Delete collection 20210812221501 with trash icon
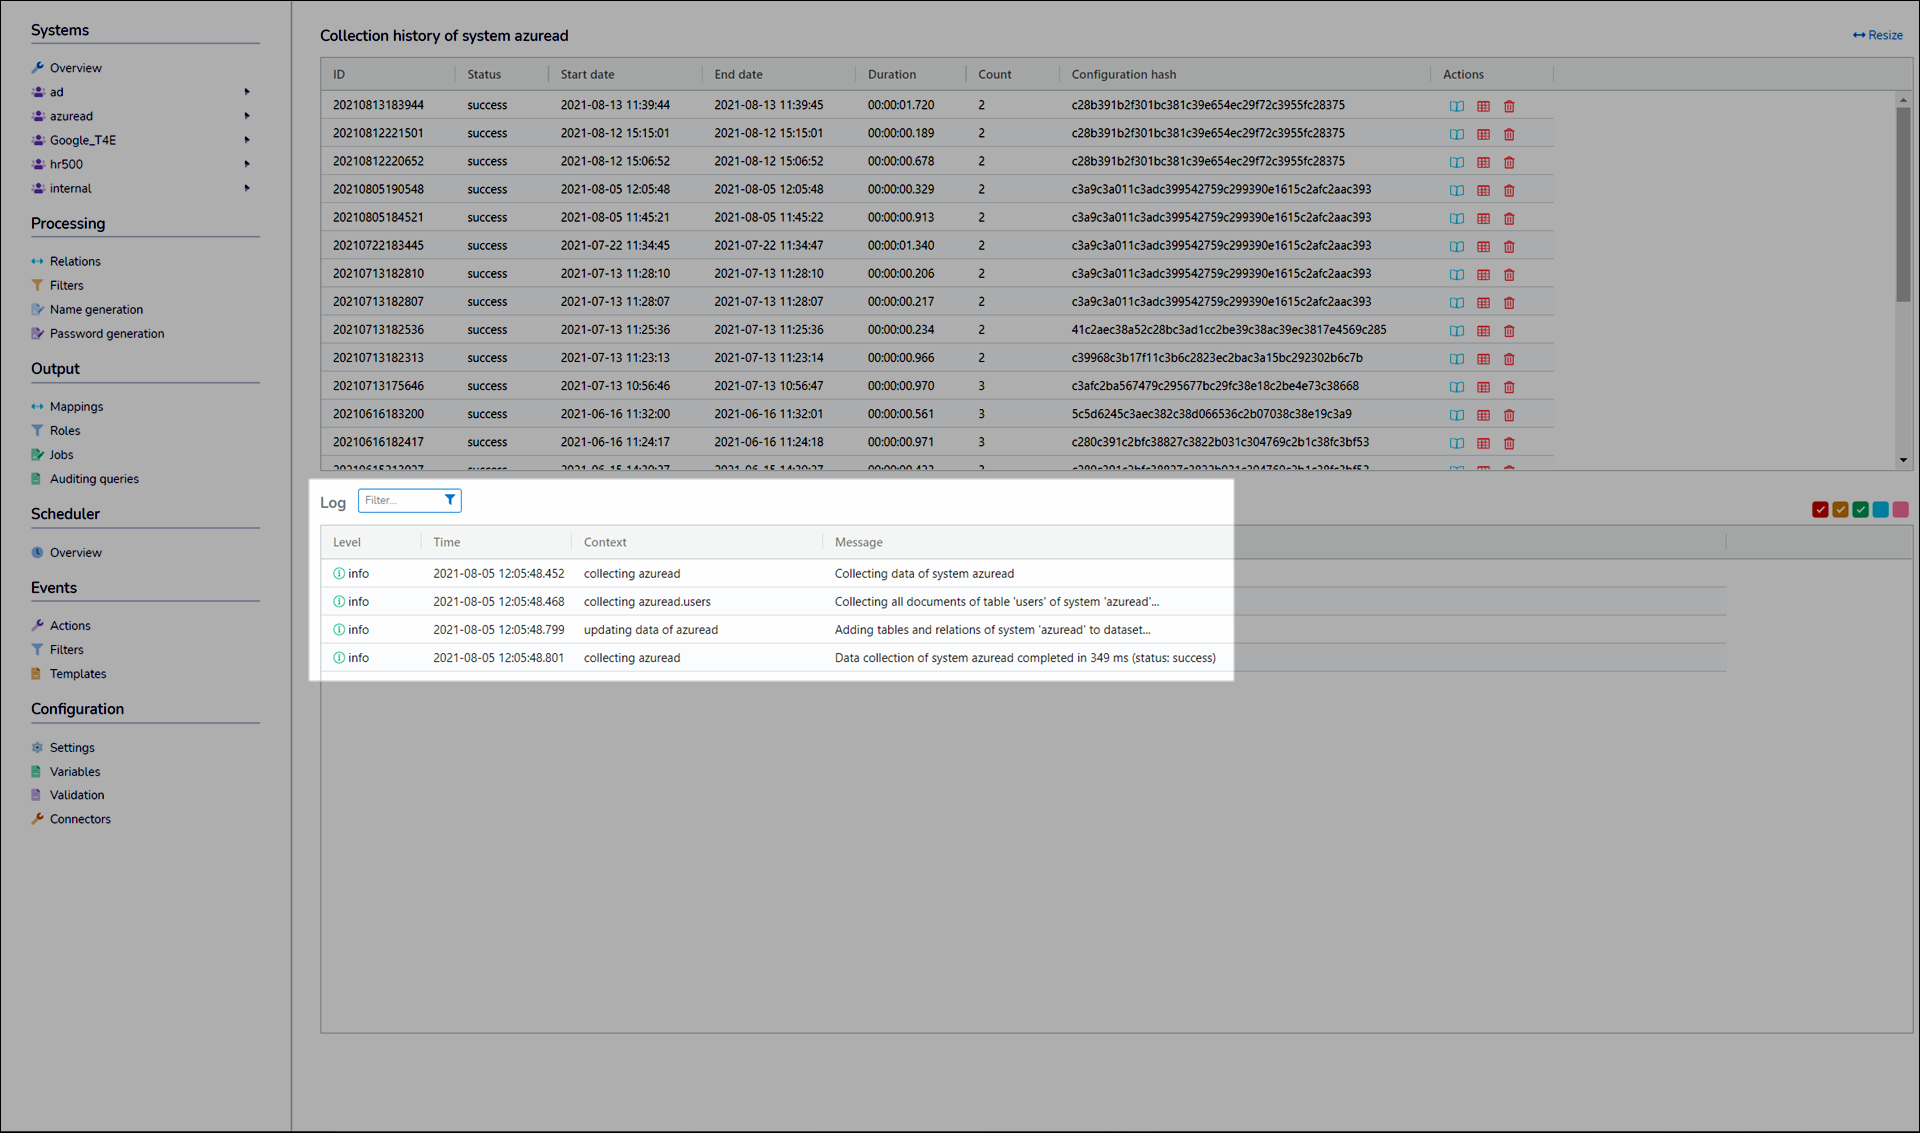Viewport: 1920px width, 1133px height. [1509, 134]
